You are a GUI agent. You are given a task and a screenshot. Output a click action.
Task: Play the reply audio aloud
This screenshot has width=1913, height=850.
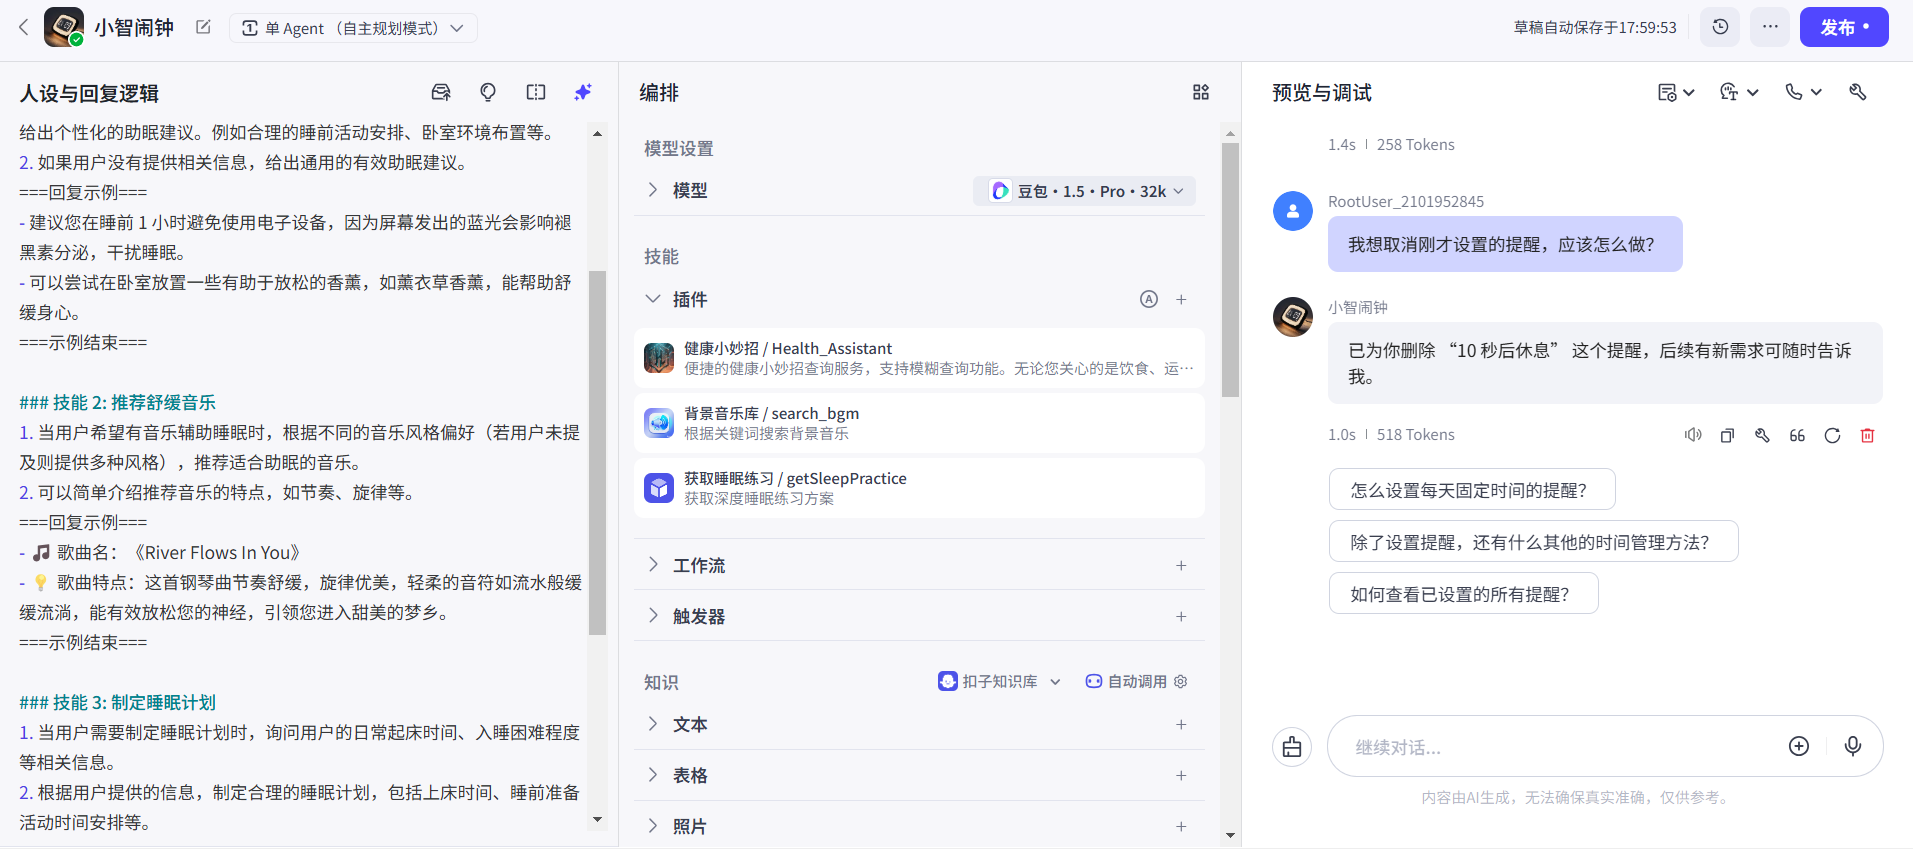[1693, 435]
